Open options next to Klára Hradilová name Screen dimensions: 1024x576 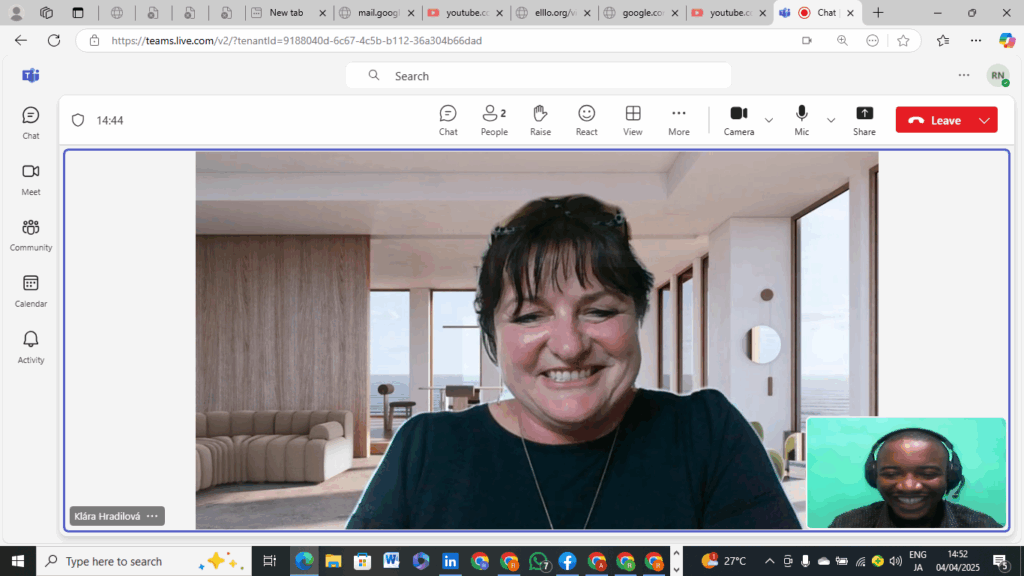point(152,516)
